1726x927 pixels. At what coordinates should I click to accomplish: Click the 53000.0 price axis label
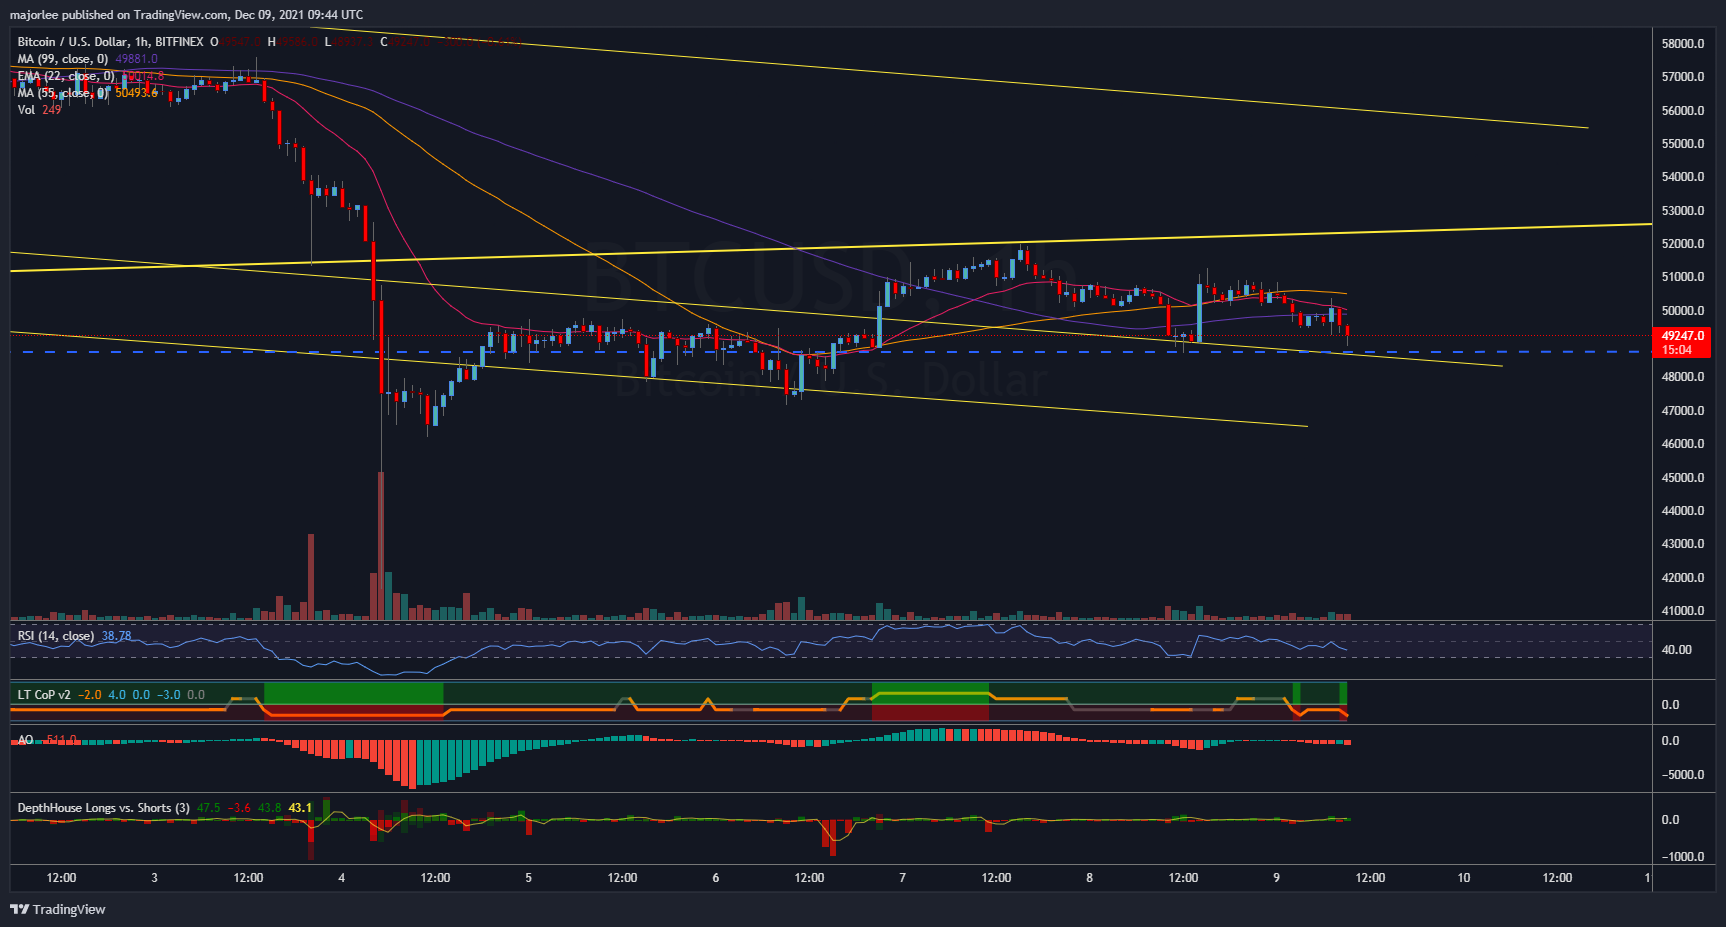pyautogui.click(x=1683, y=211)
